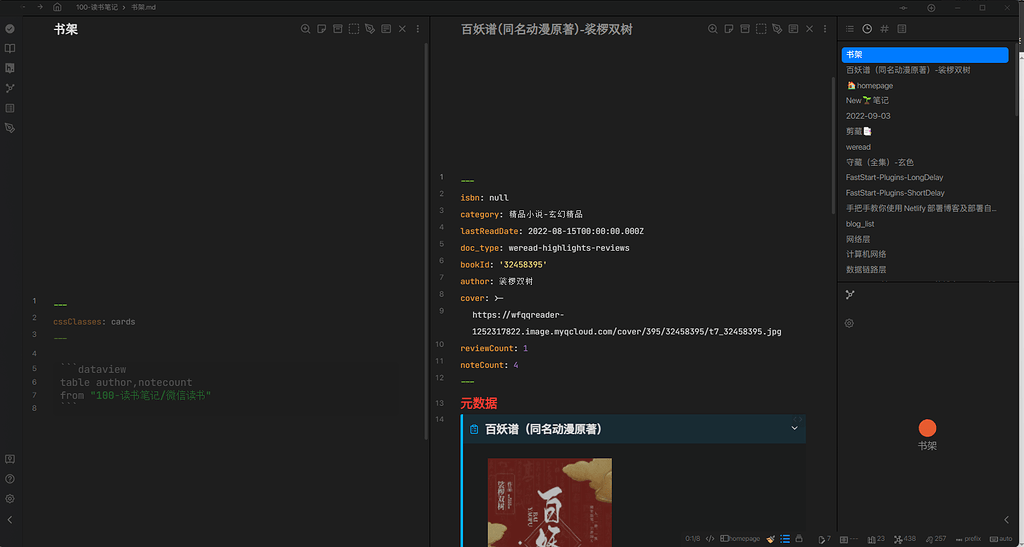
Task: Click the 257 links count in status bar
Action: [936, 539]
